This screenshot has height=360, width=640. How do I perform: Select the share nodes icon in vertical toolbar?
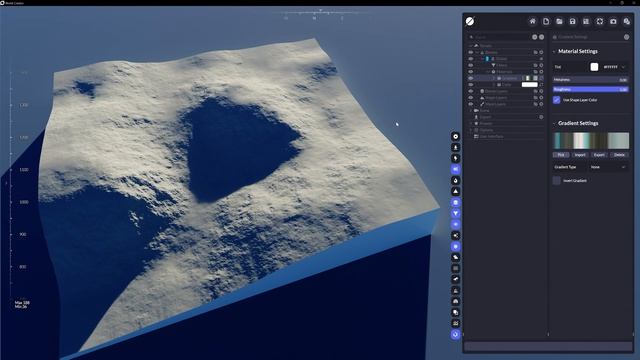(456, 236)
